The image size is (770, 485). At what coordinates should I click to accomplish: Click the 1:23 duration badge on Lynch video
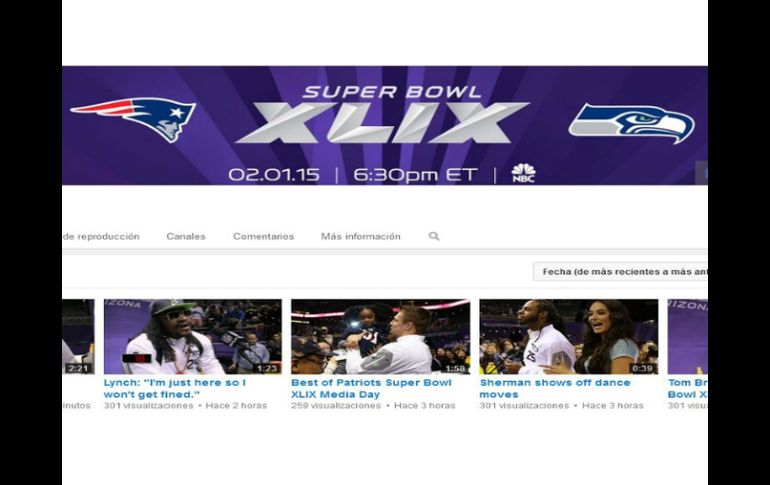click(267, 368)
